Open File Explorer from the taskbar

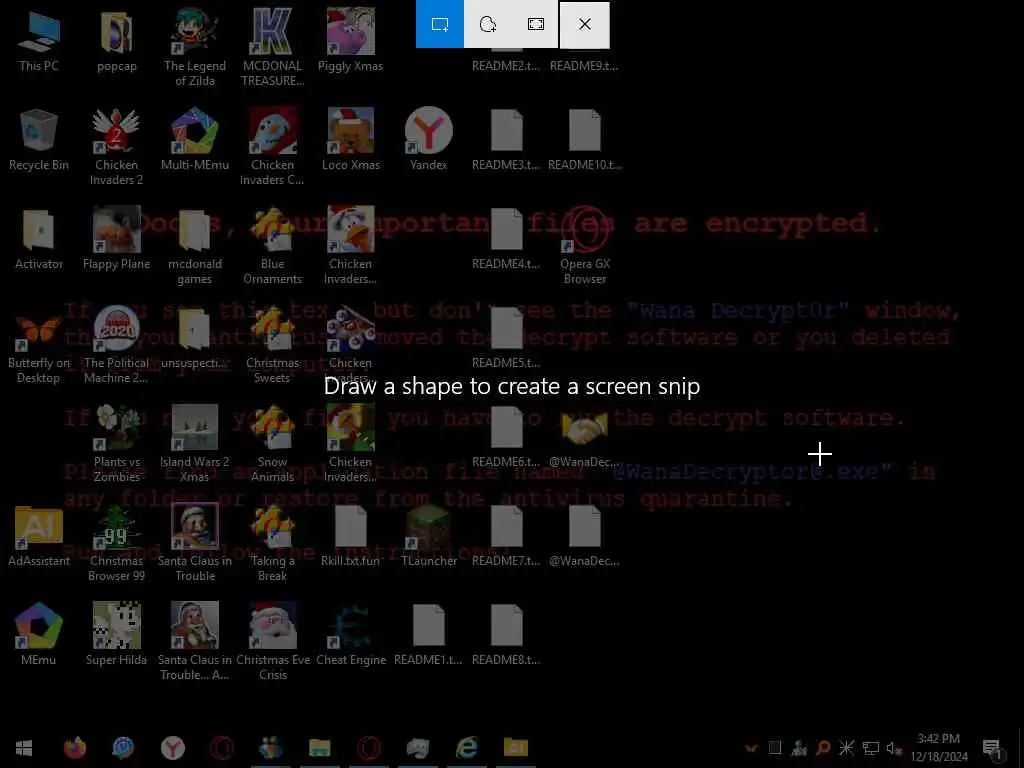pyautogui.click(x=319, y=748)
